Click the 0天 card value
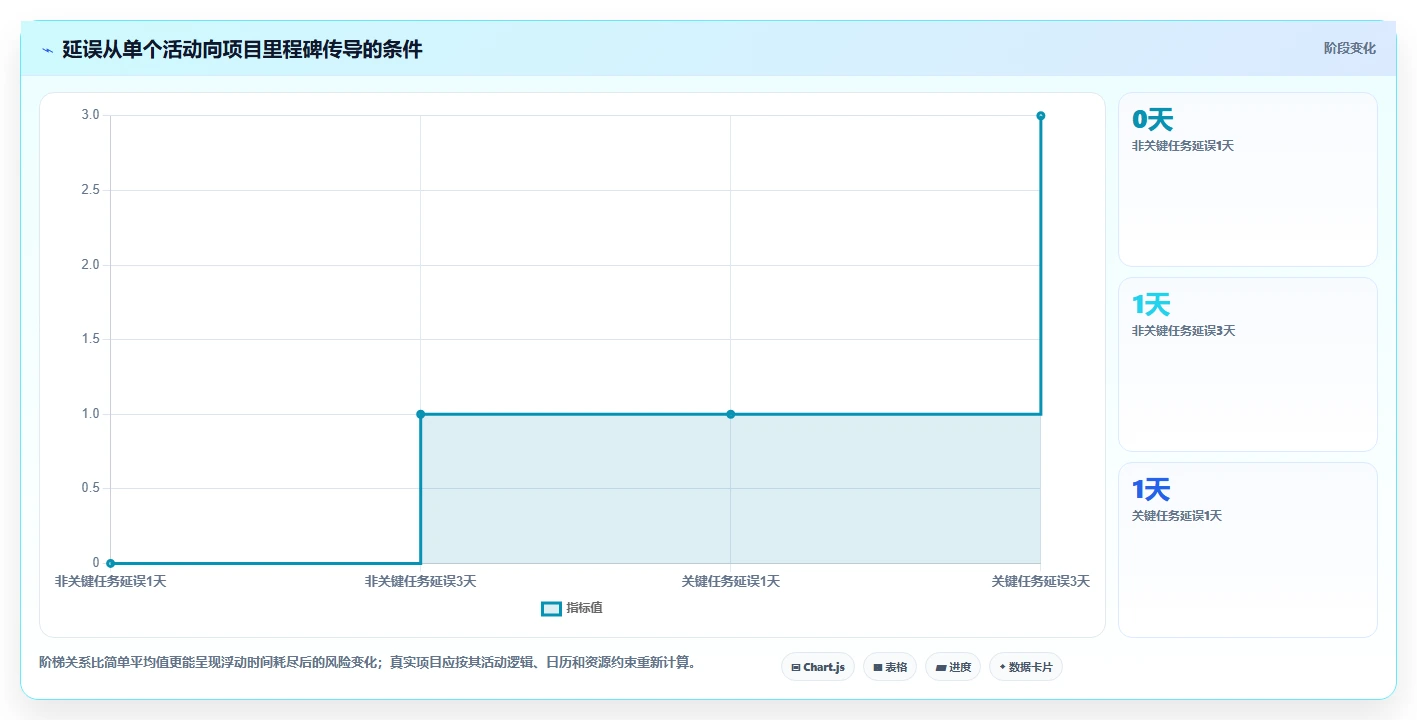The image size is (1417, 720). pyautogui.click(x=1152, y=120)
